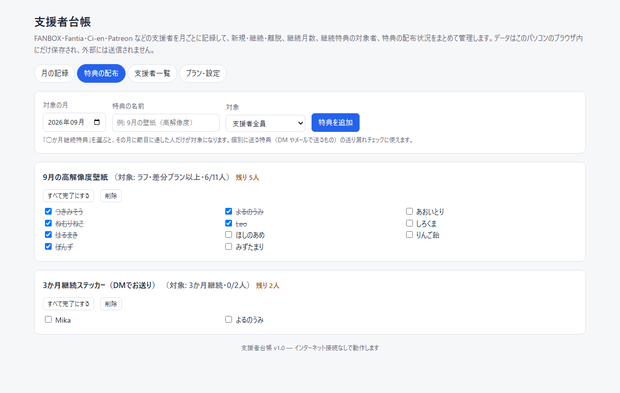Tick the しろくま checkbox

409,223
